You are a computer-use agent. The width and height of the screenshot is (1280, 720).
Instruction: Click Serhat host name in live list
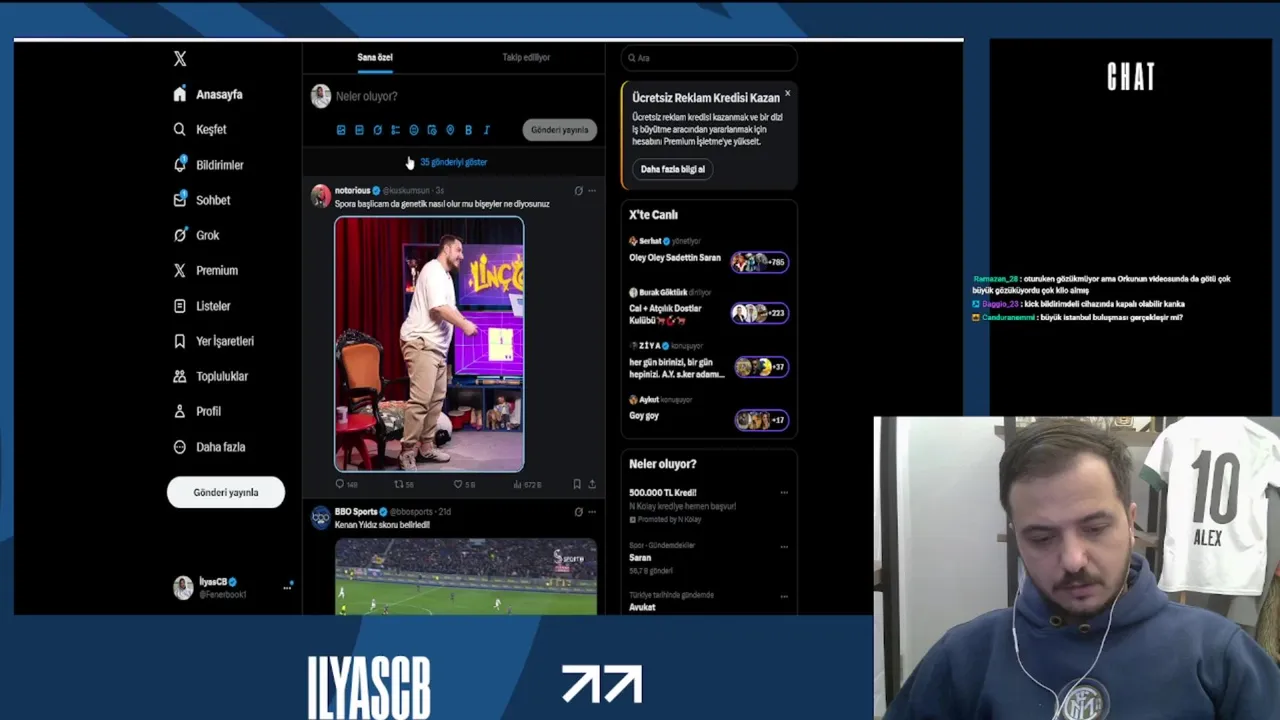tap(650, 241)
